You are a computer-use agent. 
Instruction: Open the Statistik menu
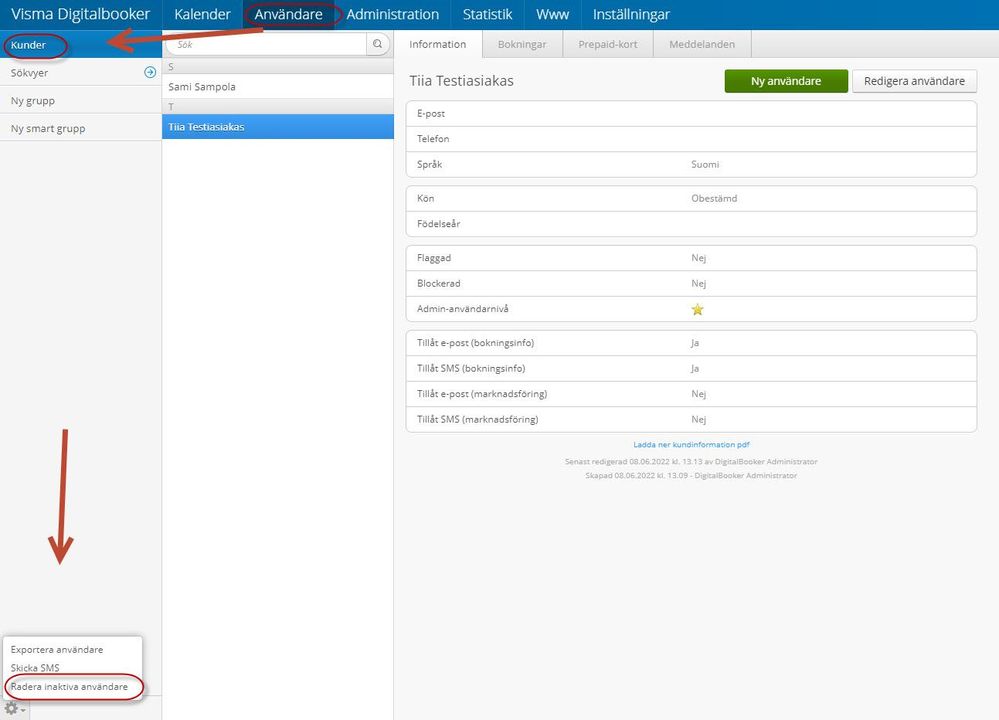(487, 14)
